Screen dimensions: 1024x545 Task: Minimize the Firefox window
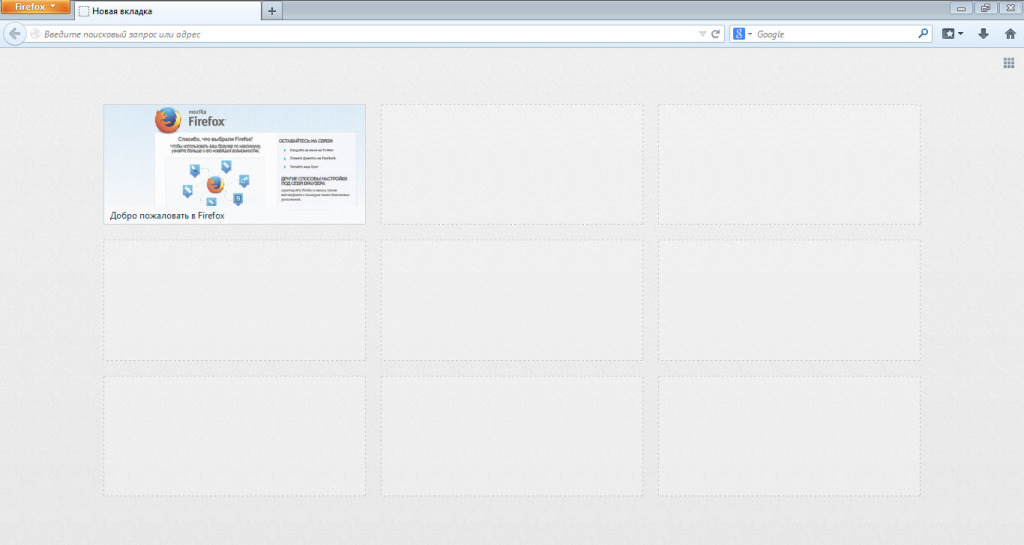(x=961, y=8)
